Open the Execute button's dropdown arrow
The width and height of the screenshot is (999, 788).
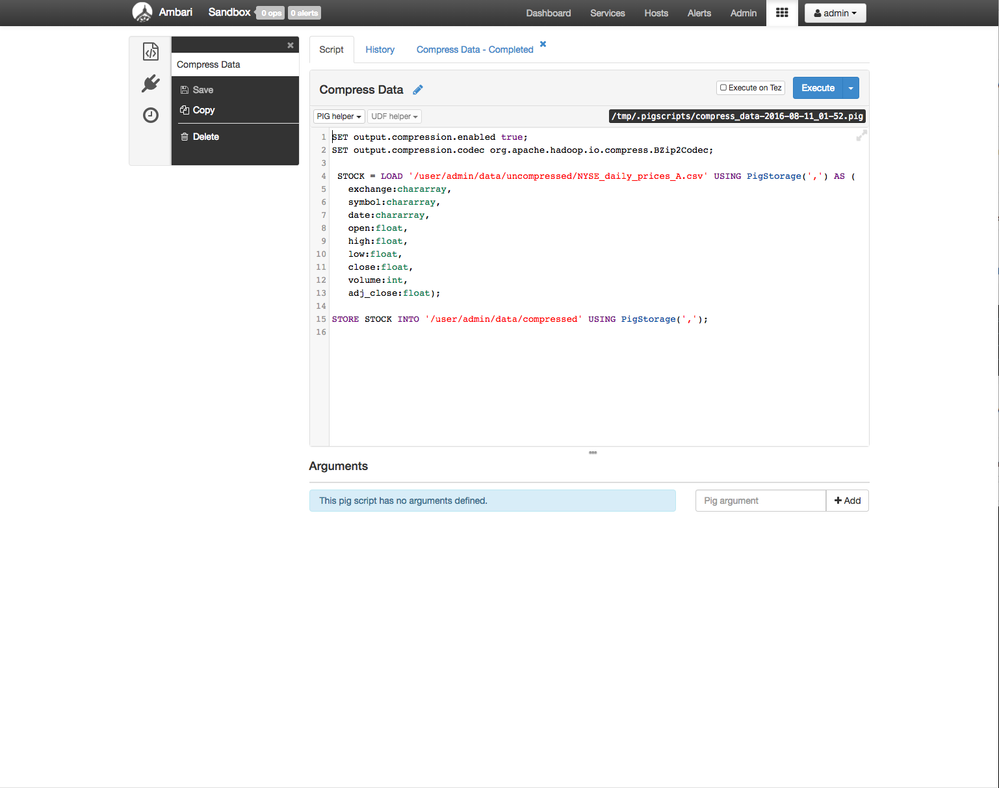[851, 88]
